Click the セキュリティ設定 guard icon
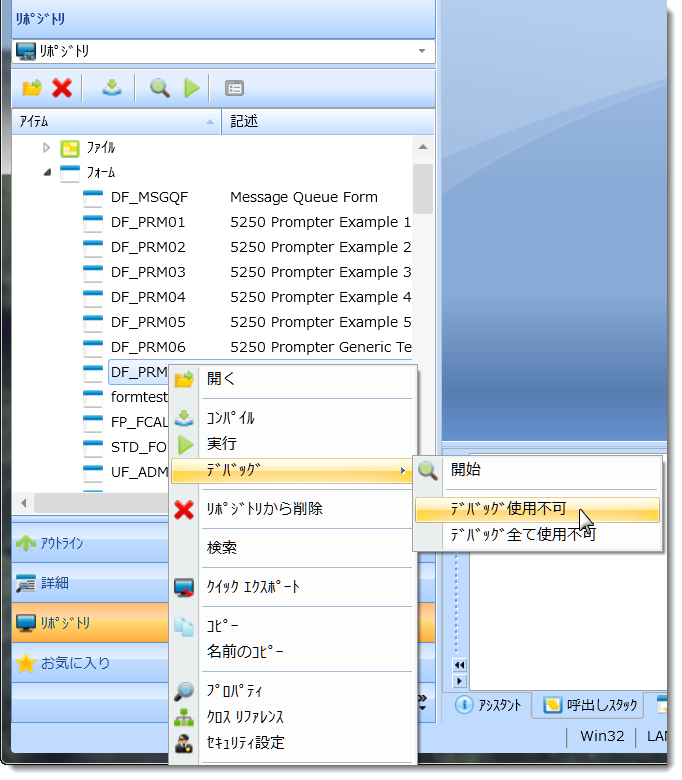Screen dimensions: 682x780 (184, 743)
